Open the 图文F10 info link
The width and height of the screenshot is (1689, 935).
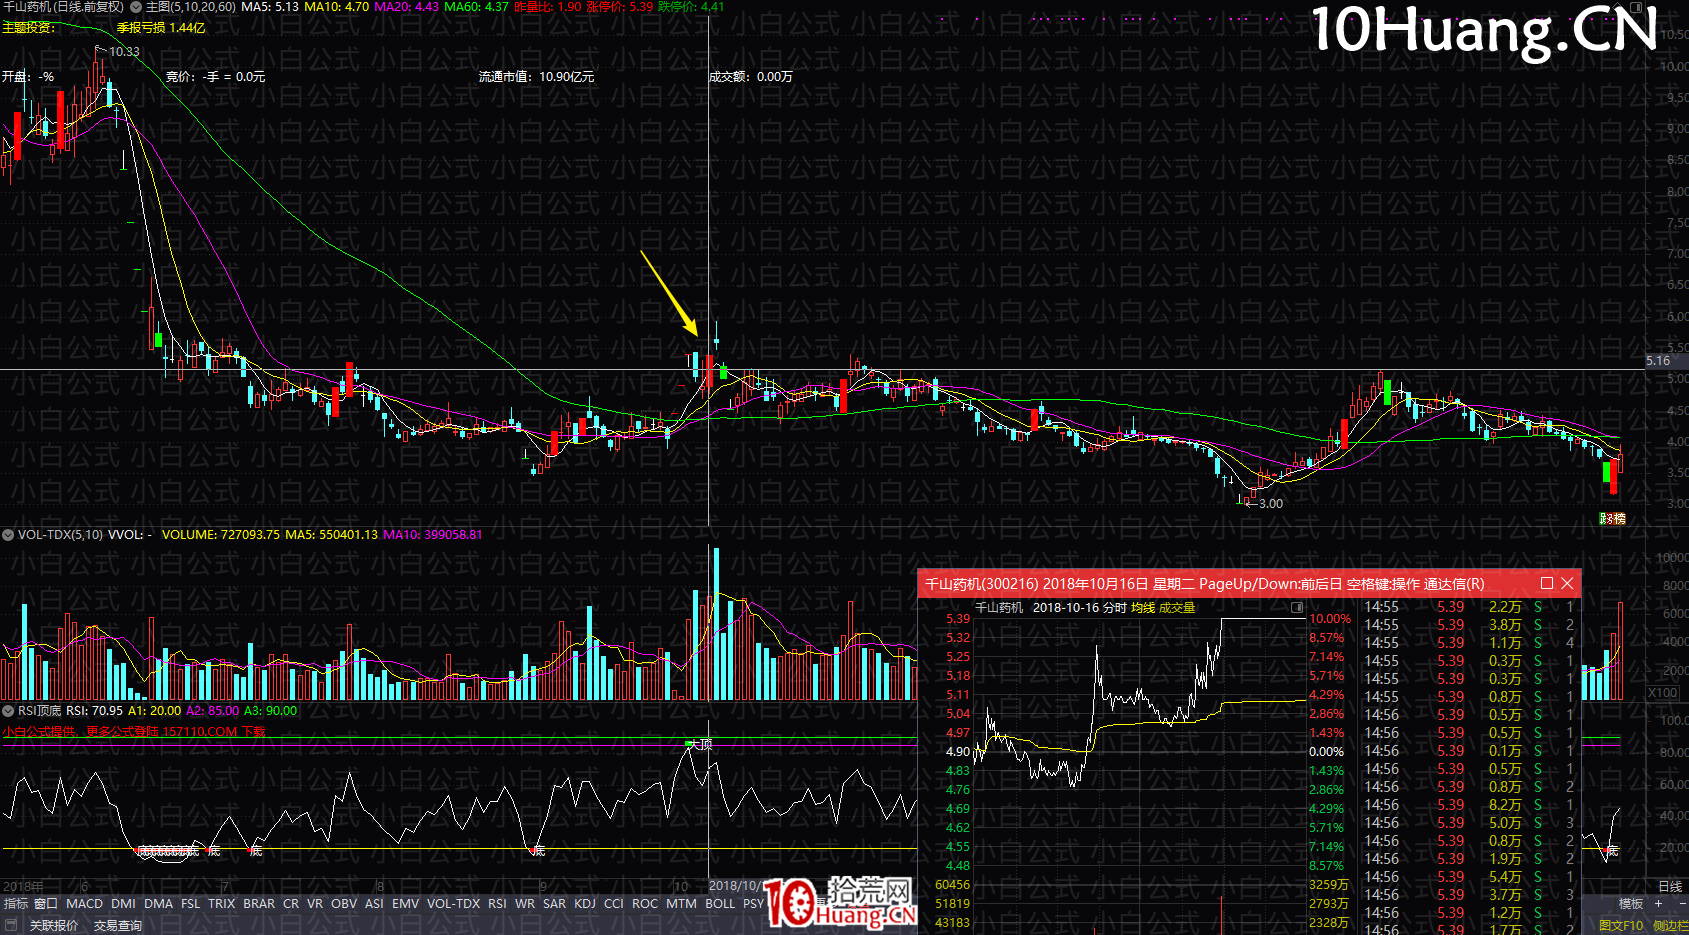point(1621,925)
